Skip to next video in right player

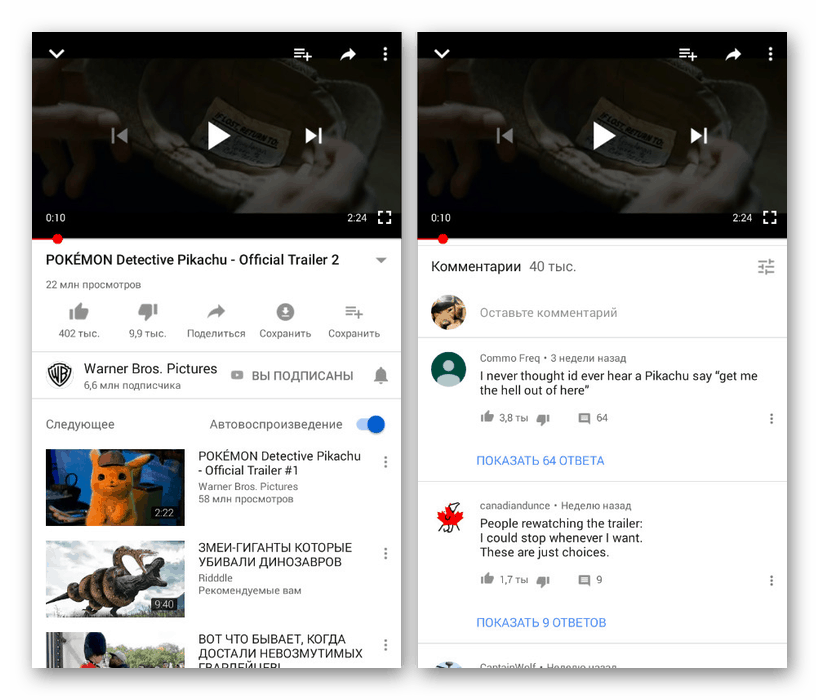(x=699, y=136)
